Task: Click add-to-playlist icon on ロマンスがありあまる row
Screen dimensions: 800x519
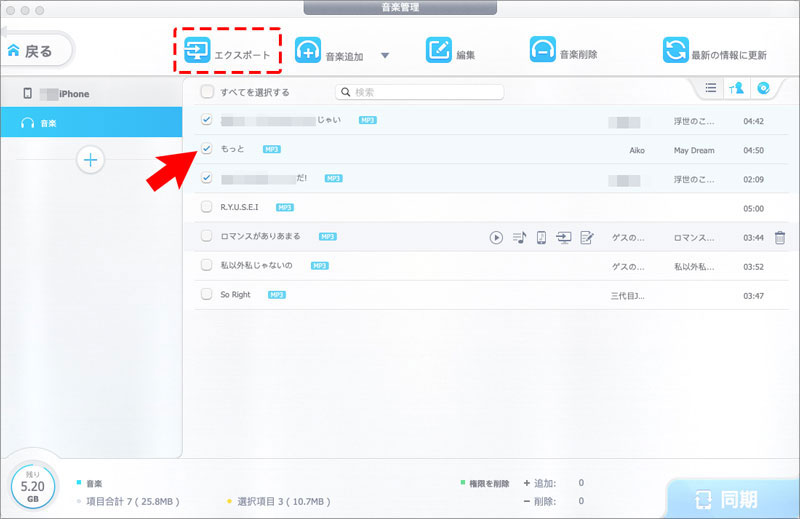Action: tap(519, 237)
